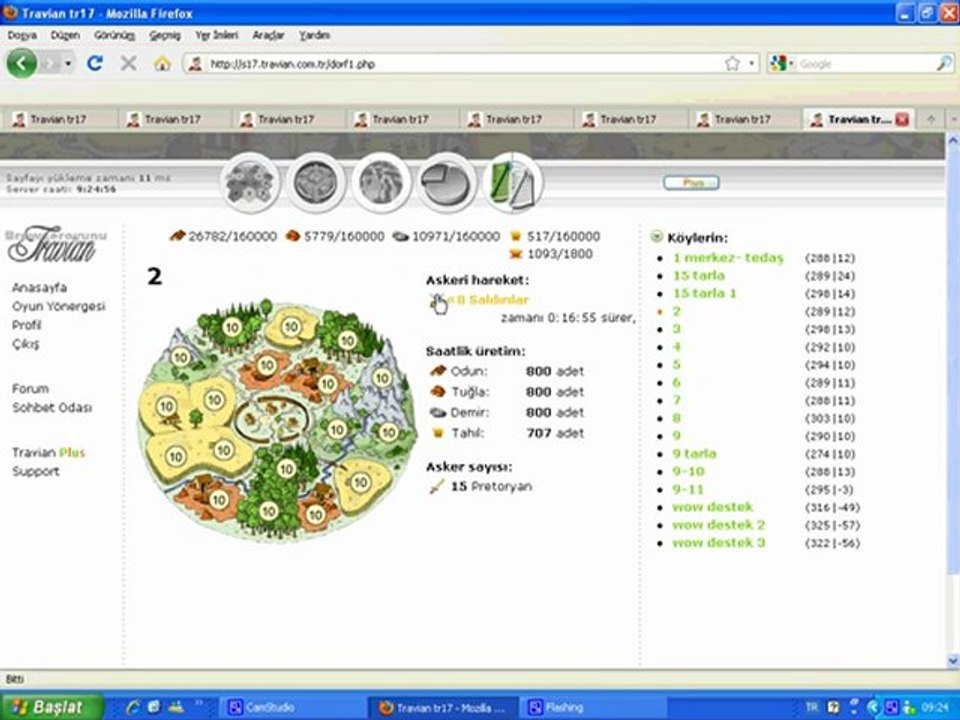
Task: Open the Araçlar menu
Action: pyautogui.click(x=268, y=36)
